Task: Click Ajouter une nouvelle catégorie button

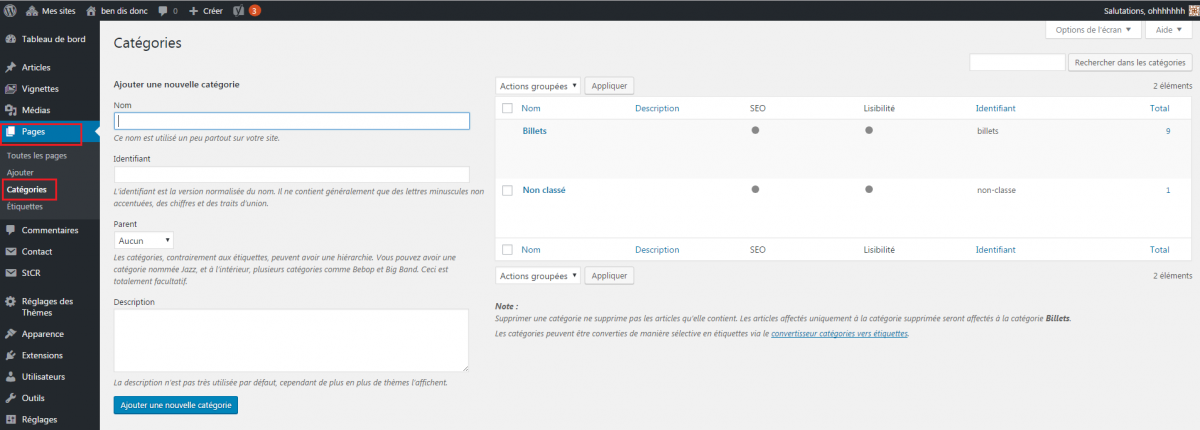Action: point(176,405)
